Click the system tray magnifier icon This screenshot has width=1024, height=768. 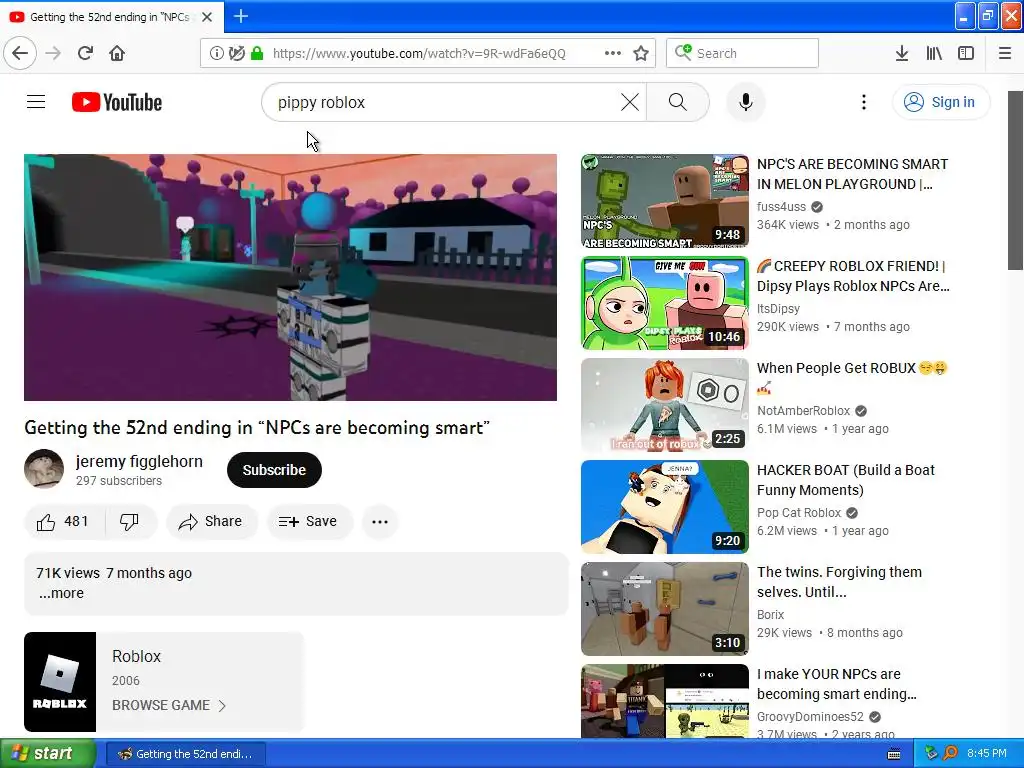coord(951,754)
